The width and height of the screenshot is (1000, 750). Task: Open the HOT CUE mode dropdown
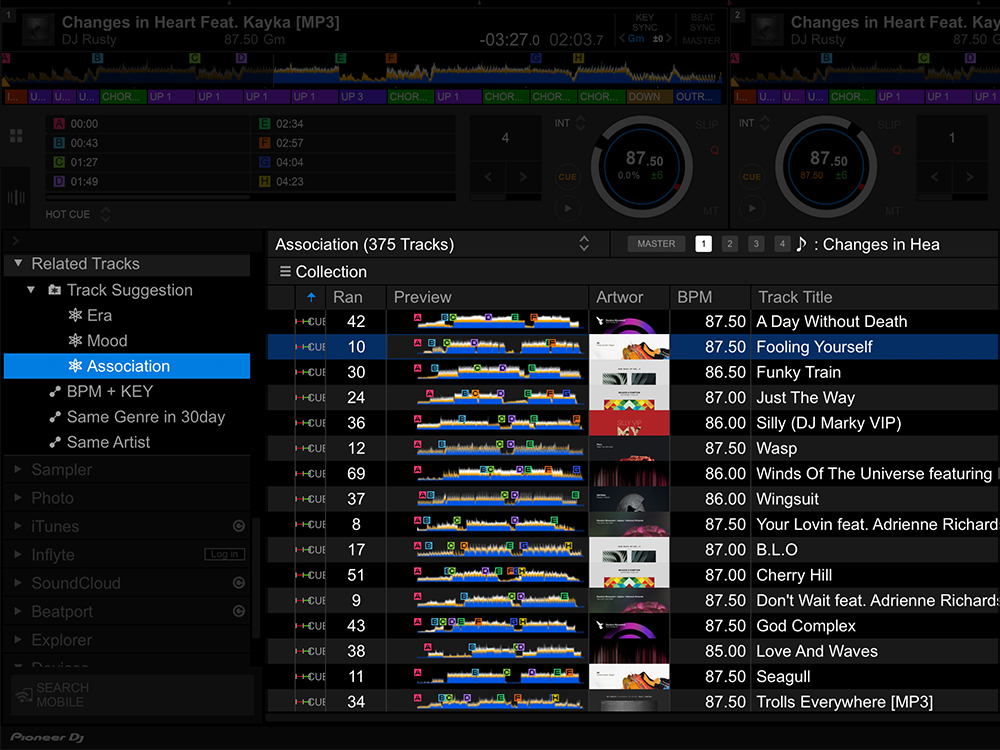click(105, 214)
